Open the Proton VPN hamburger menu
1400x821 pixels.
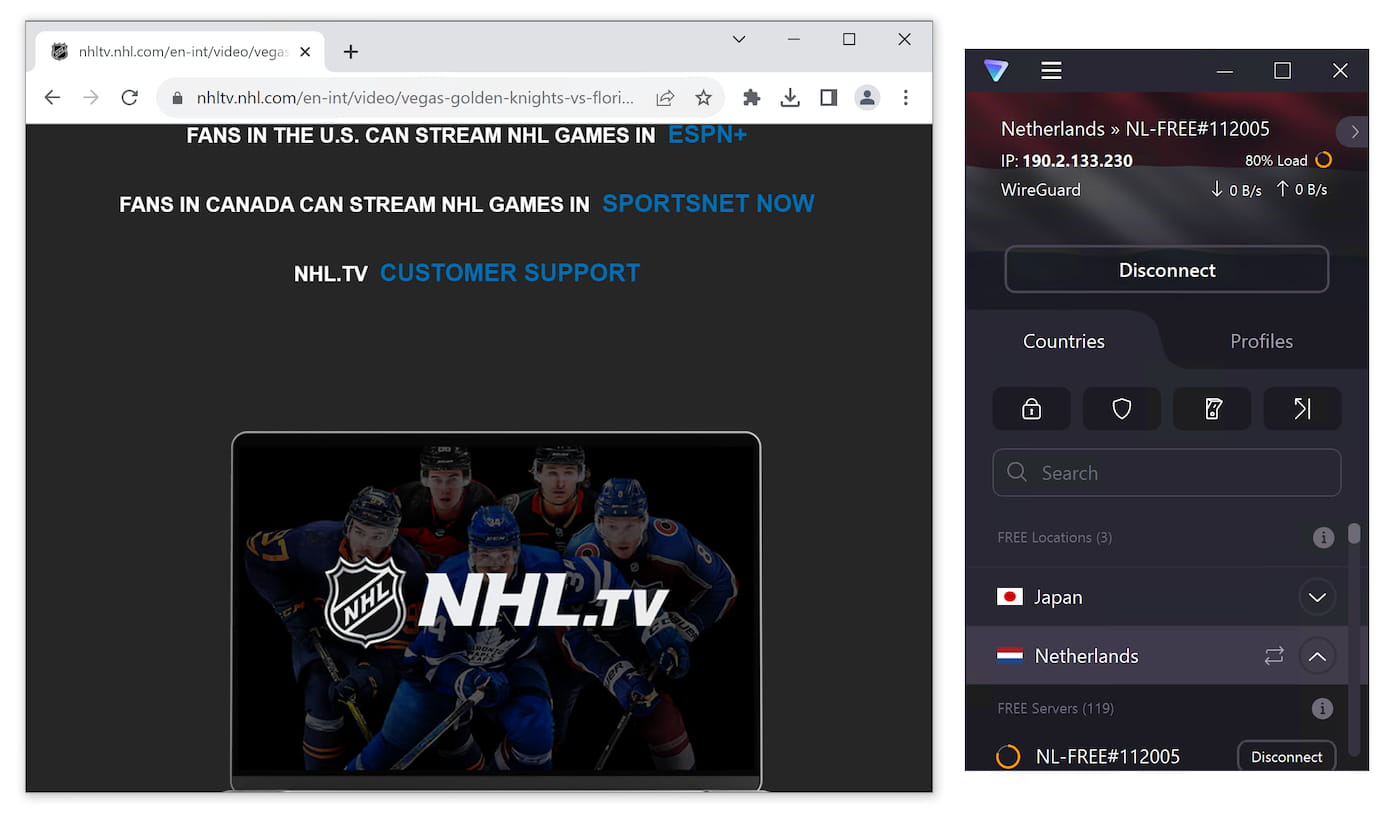pyautogui.click(x=1051, y=70)
